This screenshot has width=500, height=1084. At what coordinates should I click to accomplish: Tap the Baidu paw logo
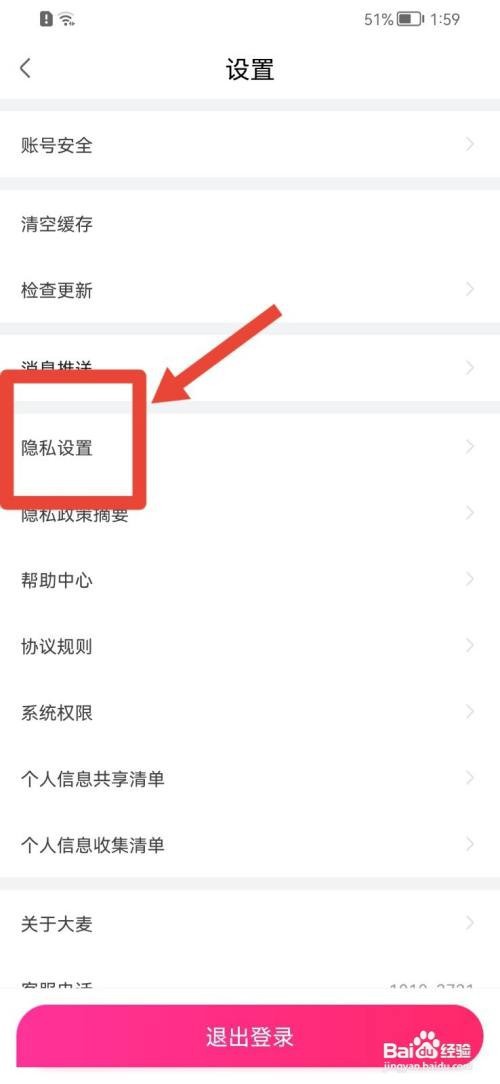[x=427, y=1044]
